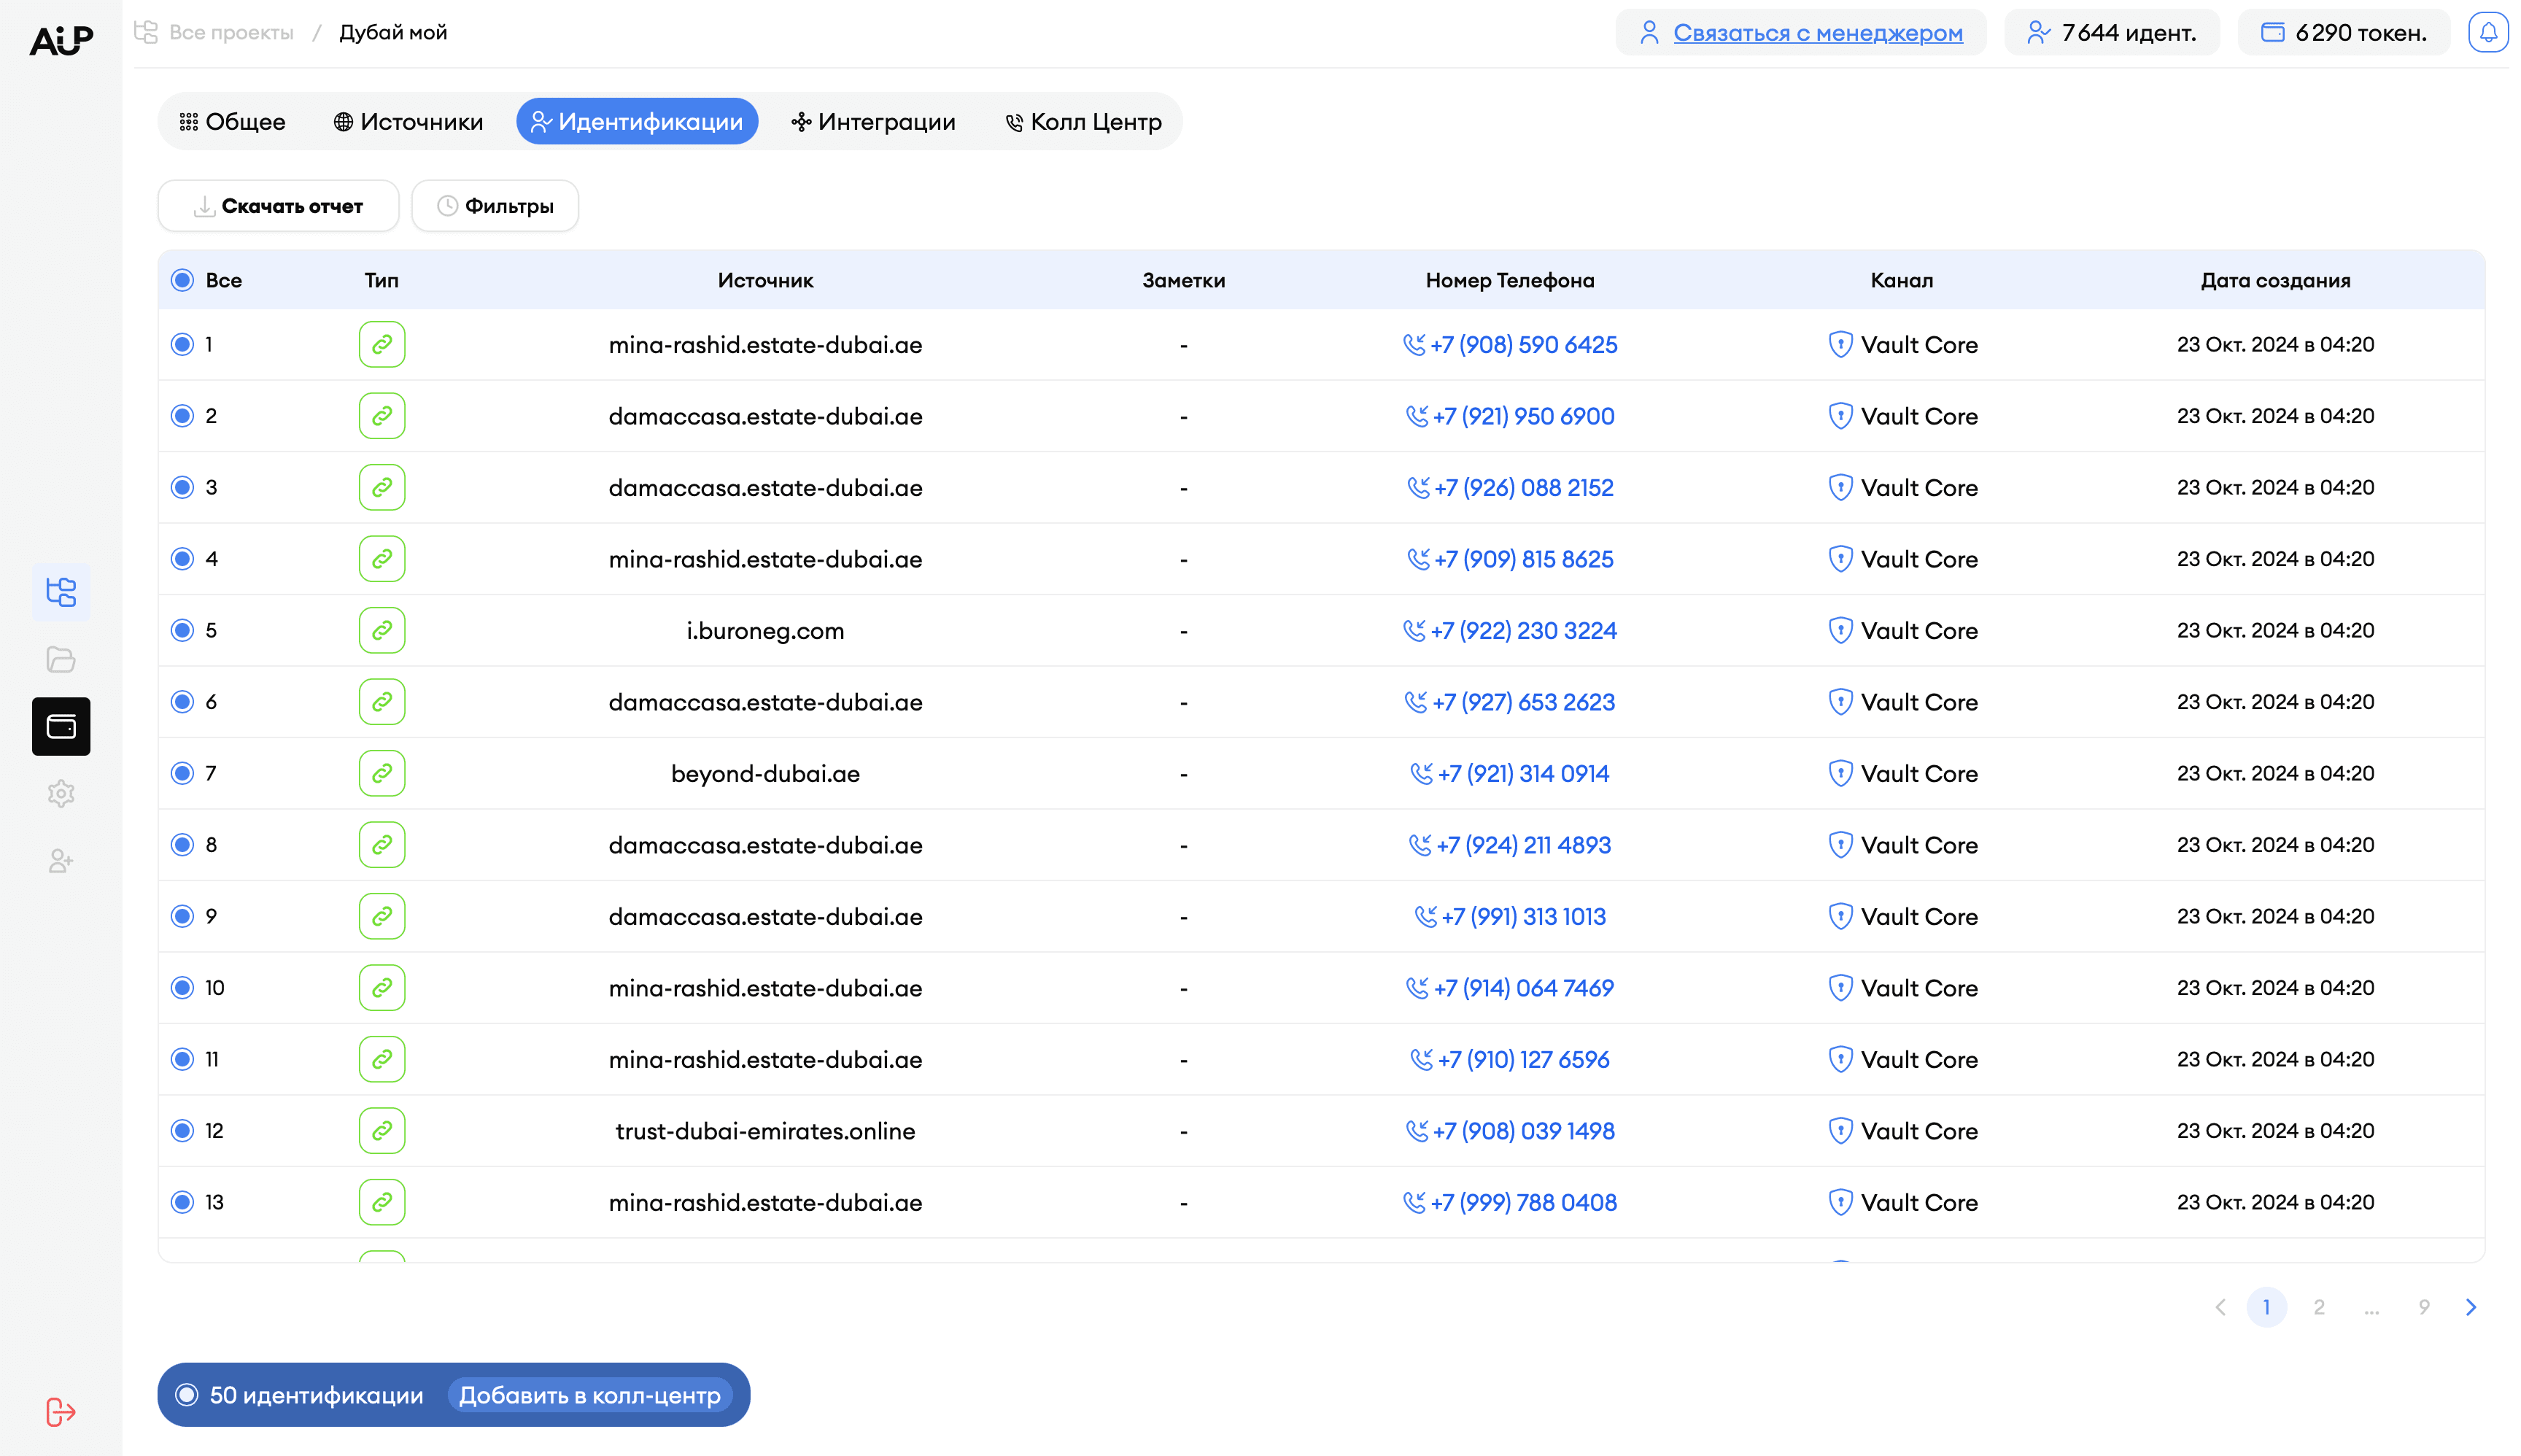
Task: Open settings gear in sidebar
Action: (61, 794)
